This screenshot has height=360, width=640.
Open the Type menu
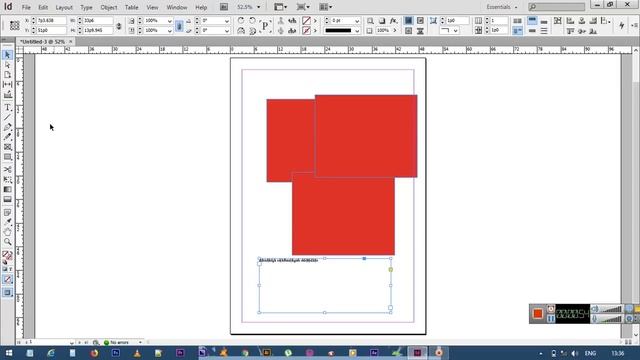[86, 7]
